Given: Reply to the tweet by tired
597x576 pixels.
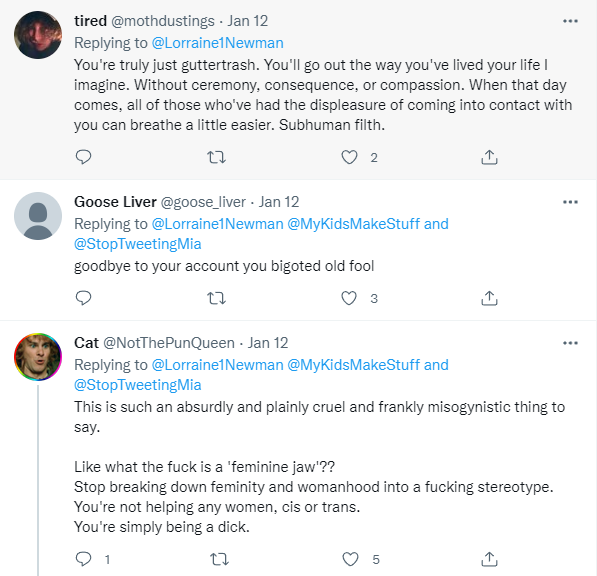Looking at the screenshot, I should tap(83, 157).
